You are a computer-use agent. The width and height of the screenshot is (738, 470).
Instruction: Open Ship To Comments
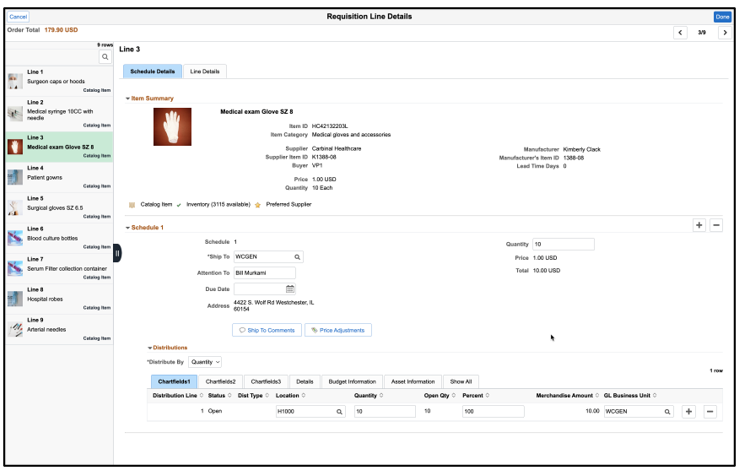pyautogui.click(x=267, y=330)
